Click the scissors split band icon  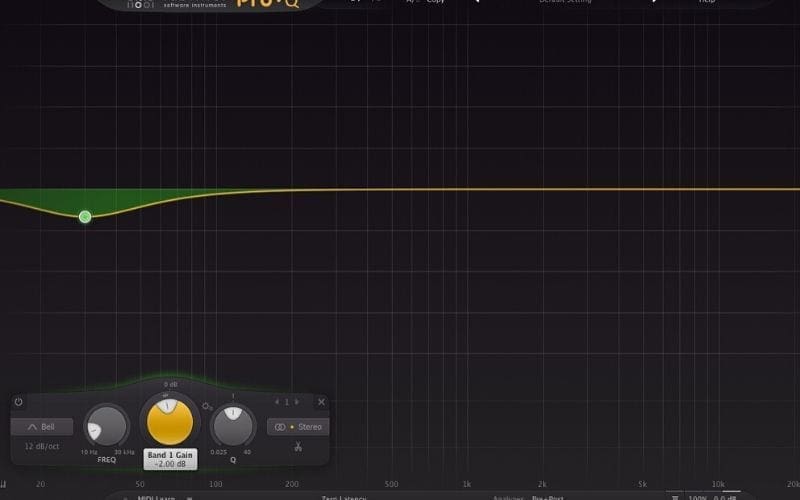tap(298, 446)
